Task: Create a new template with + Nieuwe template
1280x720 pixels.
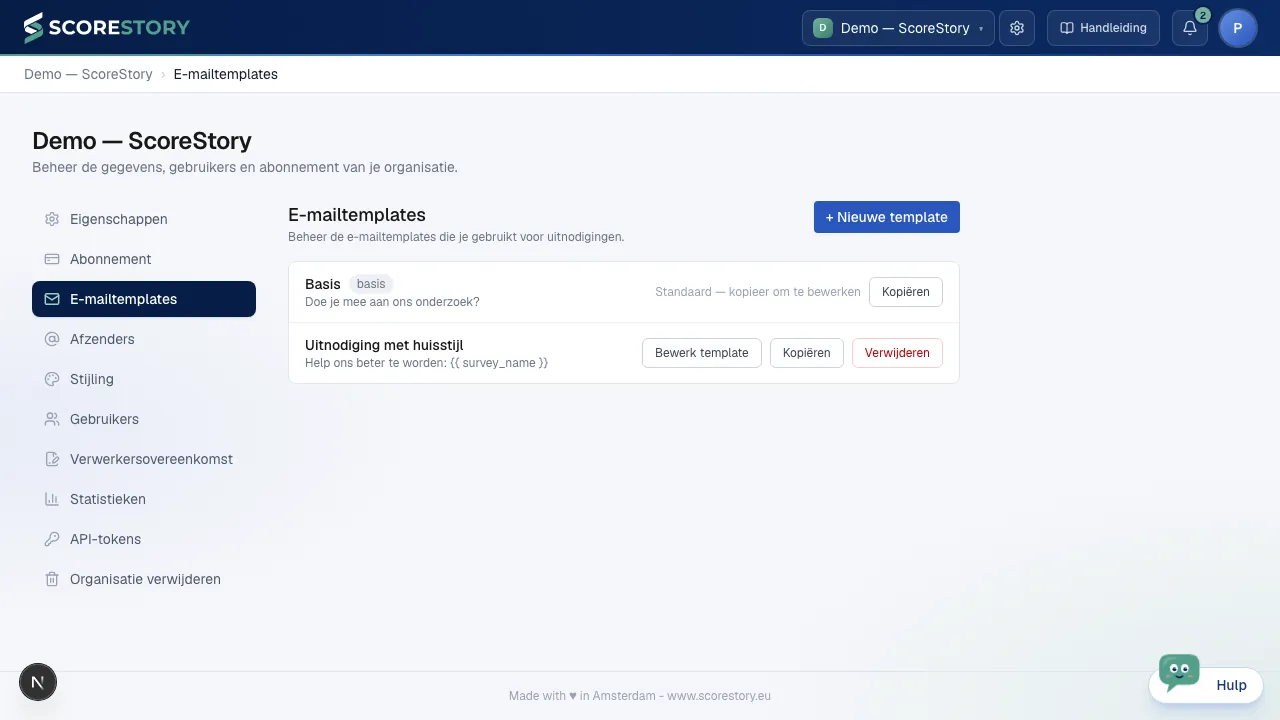Action: coord(887,217)
